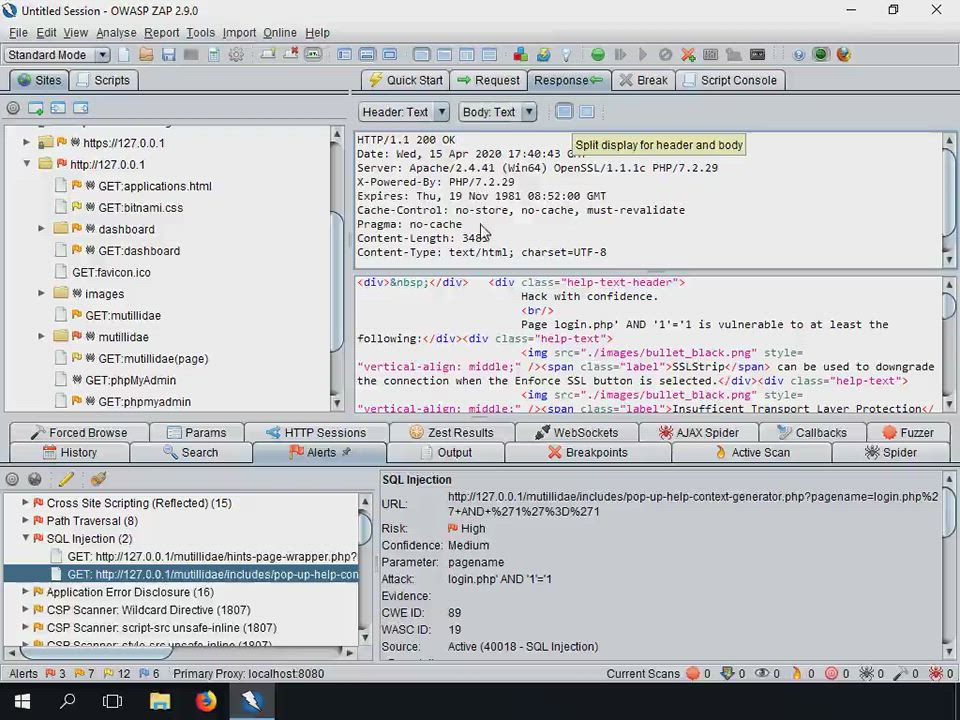
Task: Toggle combined display for header and body
Action: coord(587,112)
